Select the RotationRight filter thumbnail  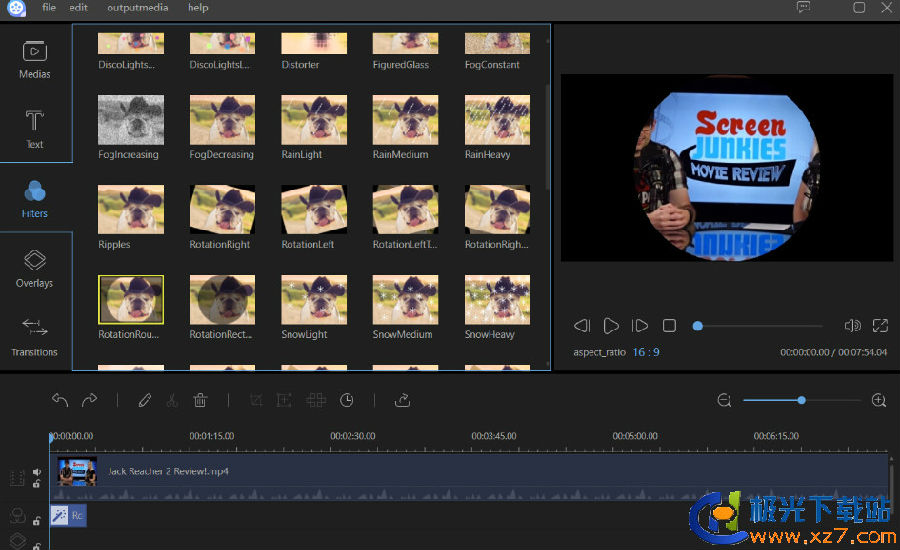pos(222,210)
